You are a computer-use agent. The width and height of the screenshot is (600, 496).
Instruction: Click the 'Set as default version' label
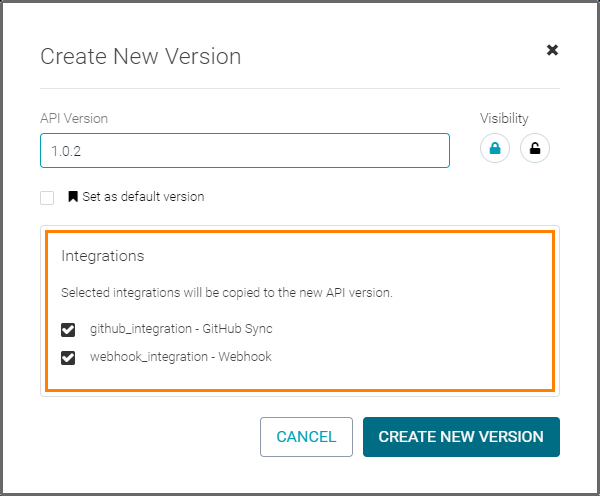click(143, 197)
